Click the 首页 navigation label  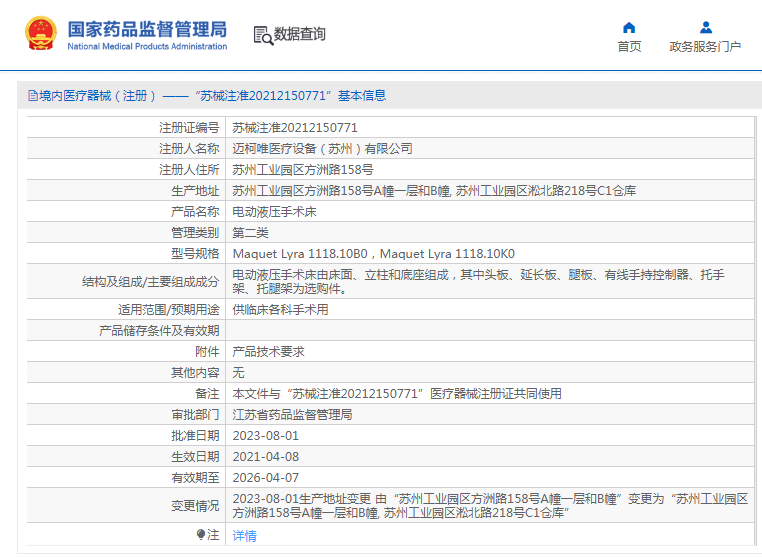point(629,47)
